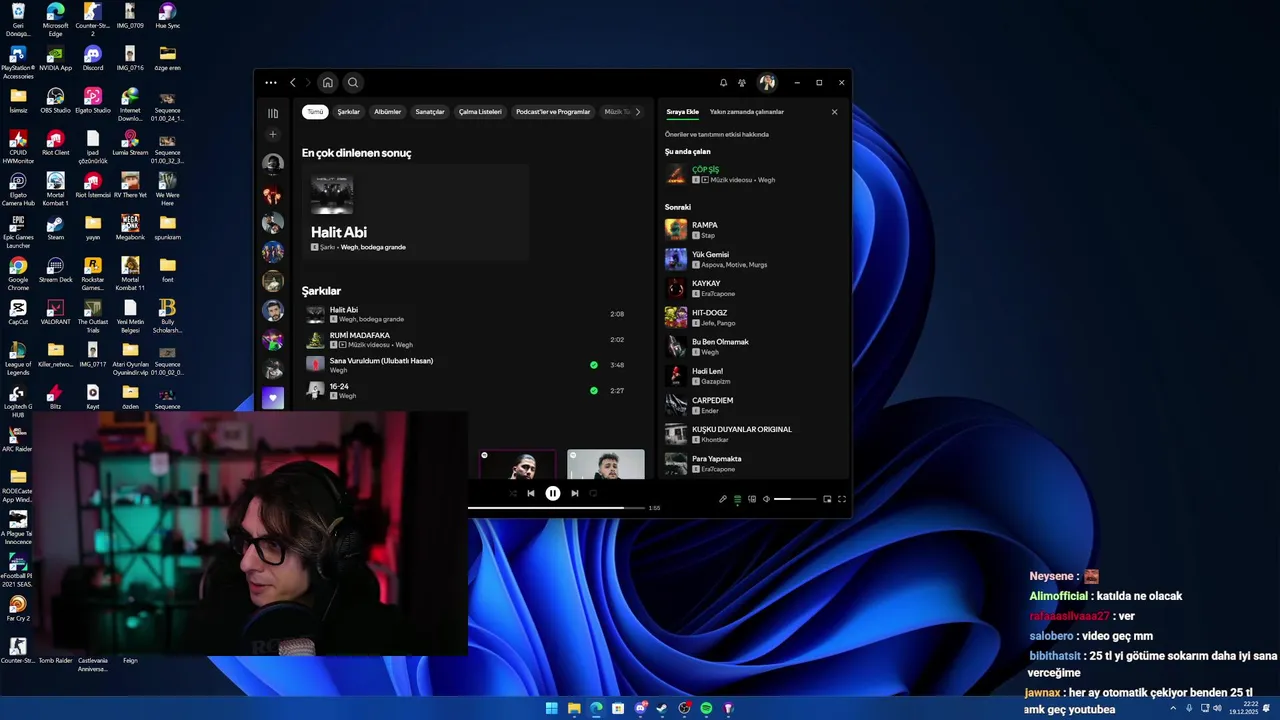Image resolution: width=1280 pixels, height=720 pixels.
Task: Open Spotify home via the house icon
Action: point(327,83)
